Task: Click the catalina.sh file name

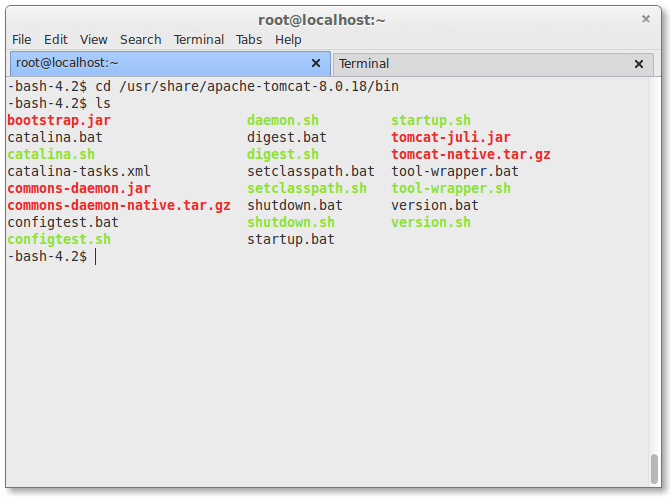Action: pos(51,154)
